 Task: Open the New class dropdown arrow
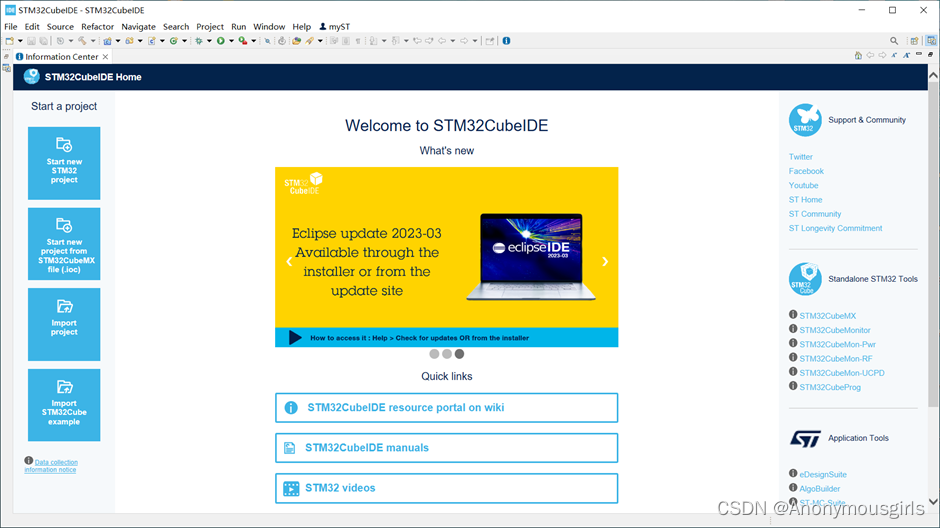coord(184,41)
